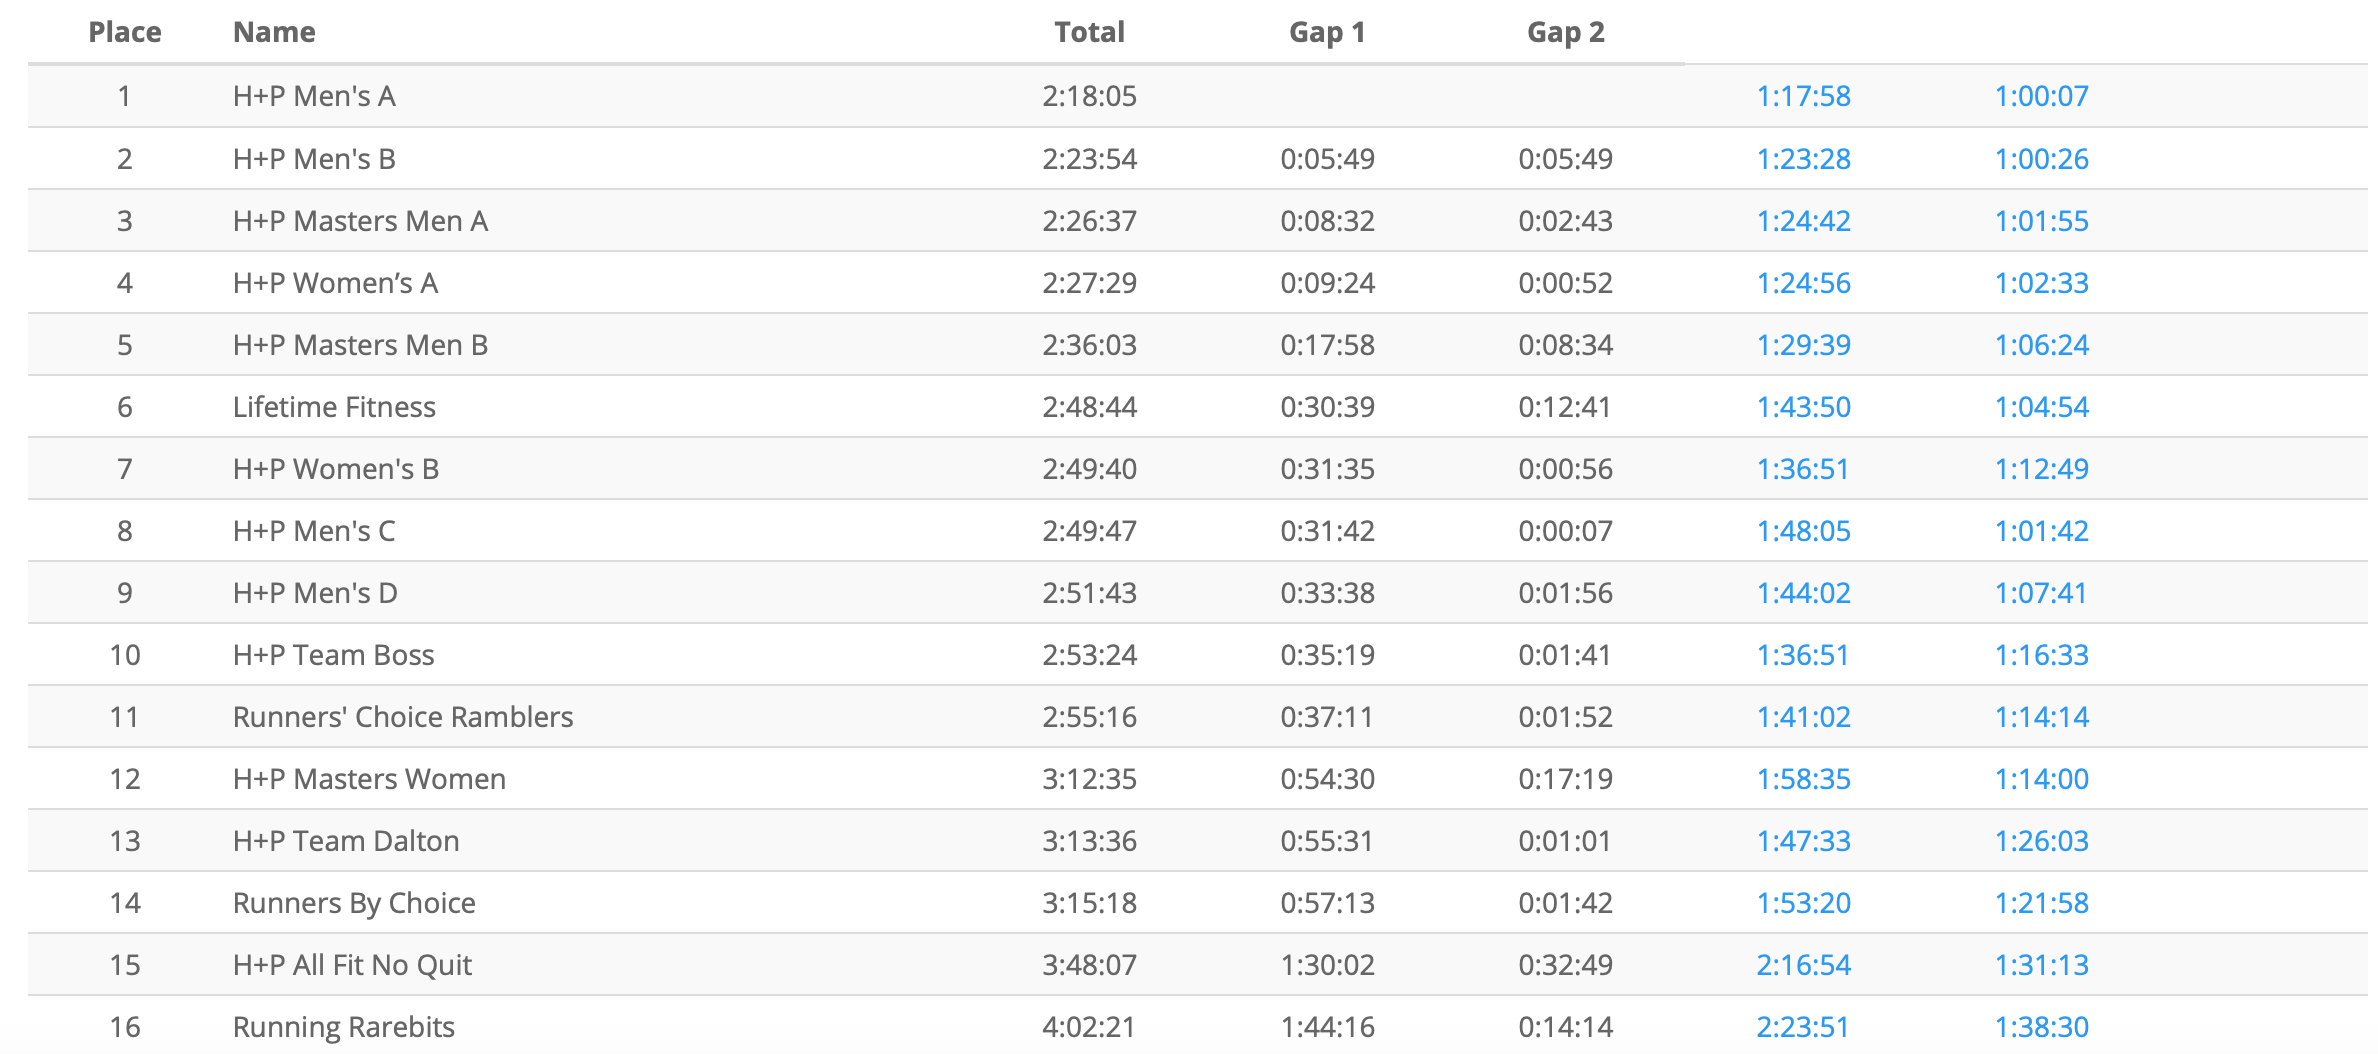Viewport: 2378px width, 1054px height.
Task: Sort by the Total column header
Action: pos(1089,32)
